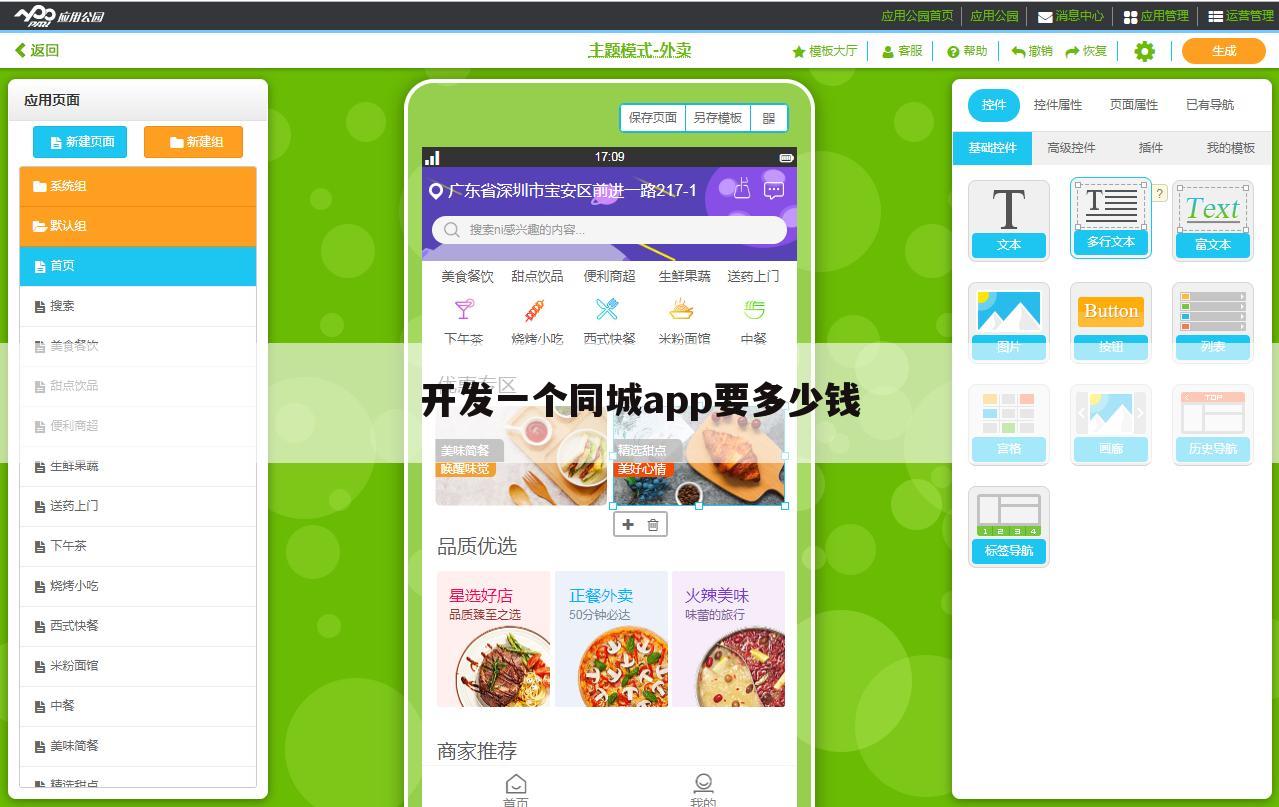The image size is (1279, 807).
Task: Switch to 插件 subtab
Action: pyautogui.click(x=1151, y=148)
